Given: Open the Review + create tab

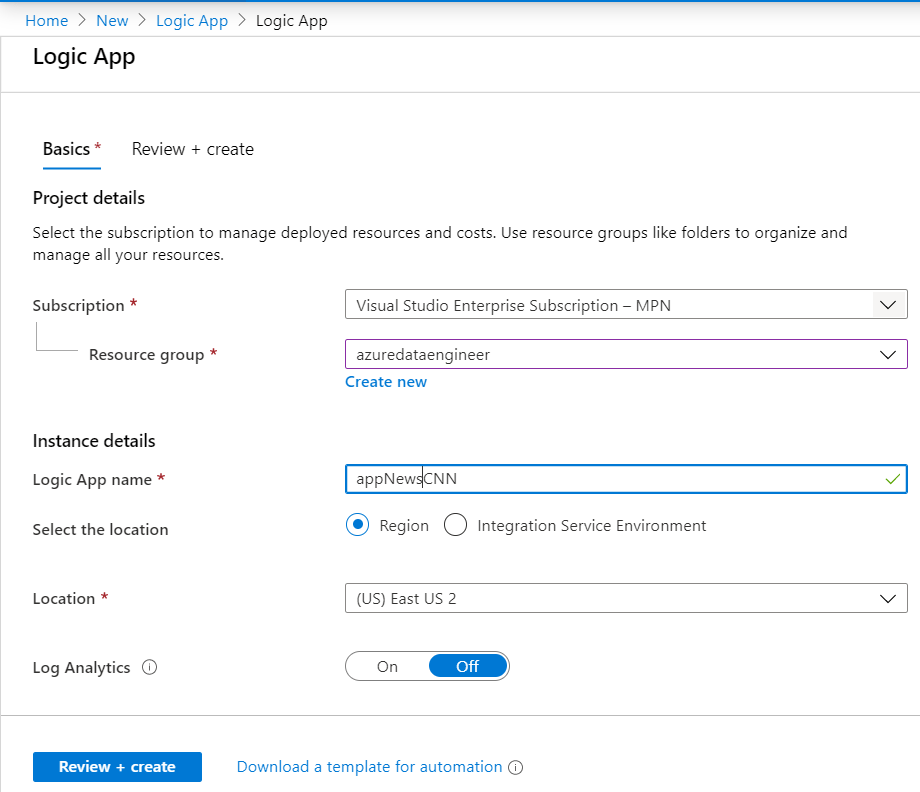Looking at the screenshot, I should pyautogui.click(x=192, y=149).
